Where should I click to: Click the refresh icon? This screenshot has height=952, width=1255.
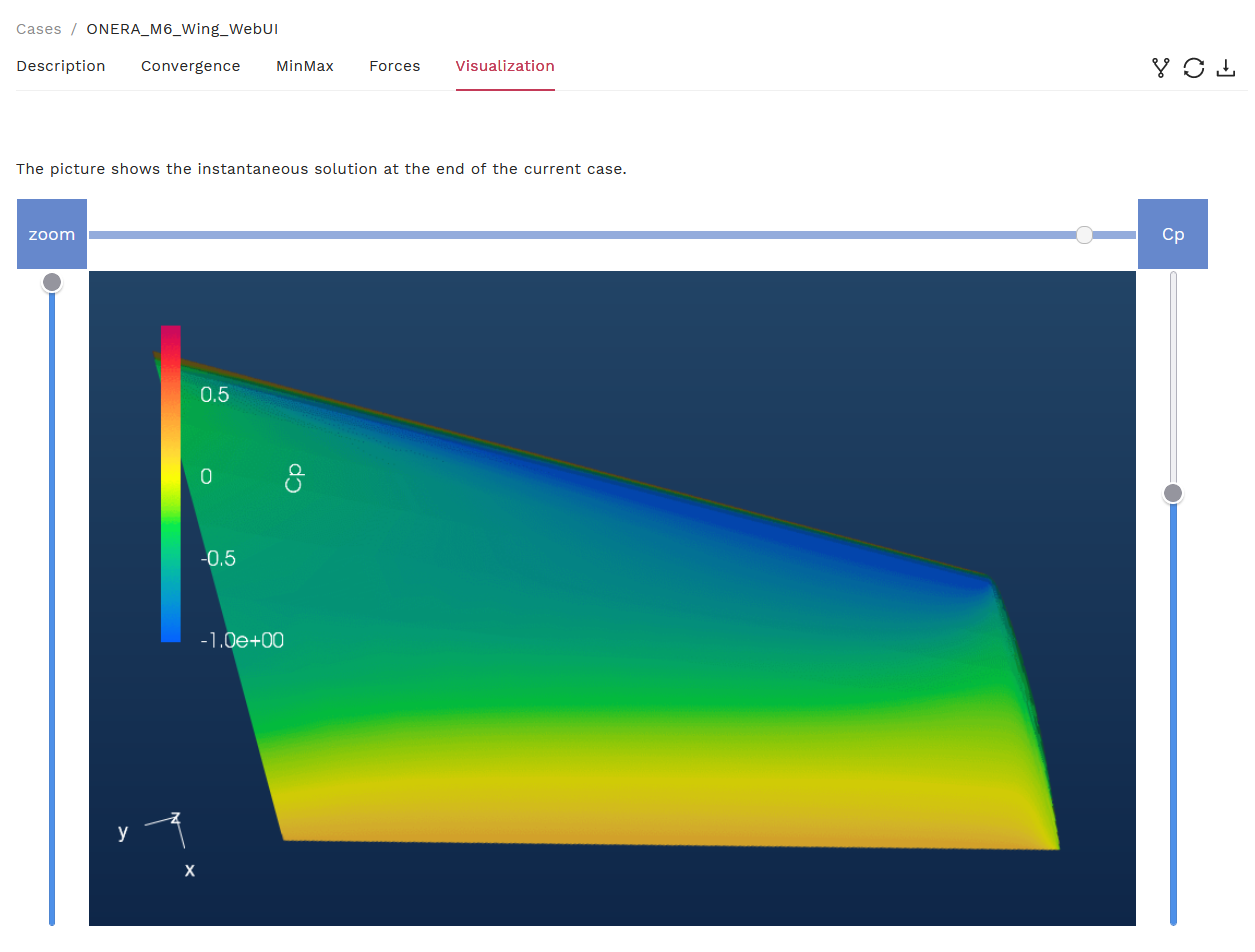[1193, 68]
